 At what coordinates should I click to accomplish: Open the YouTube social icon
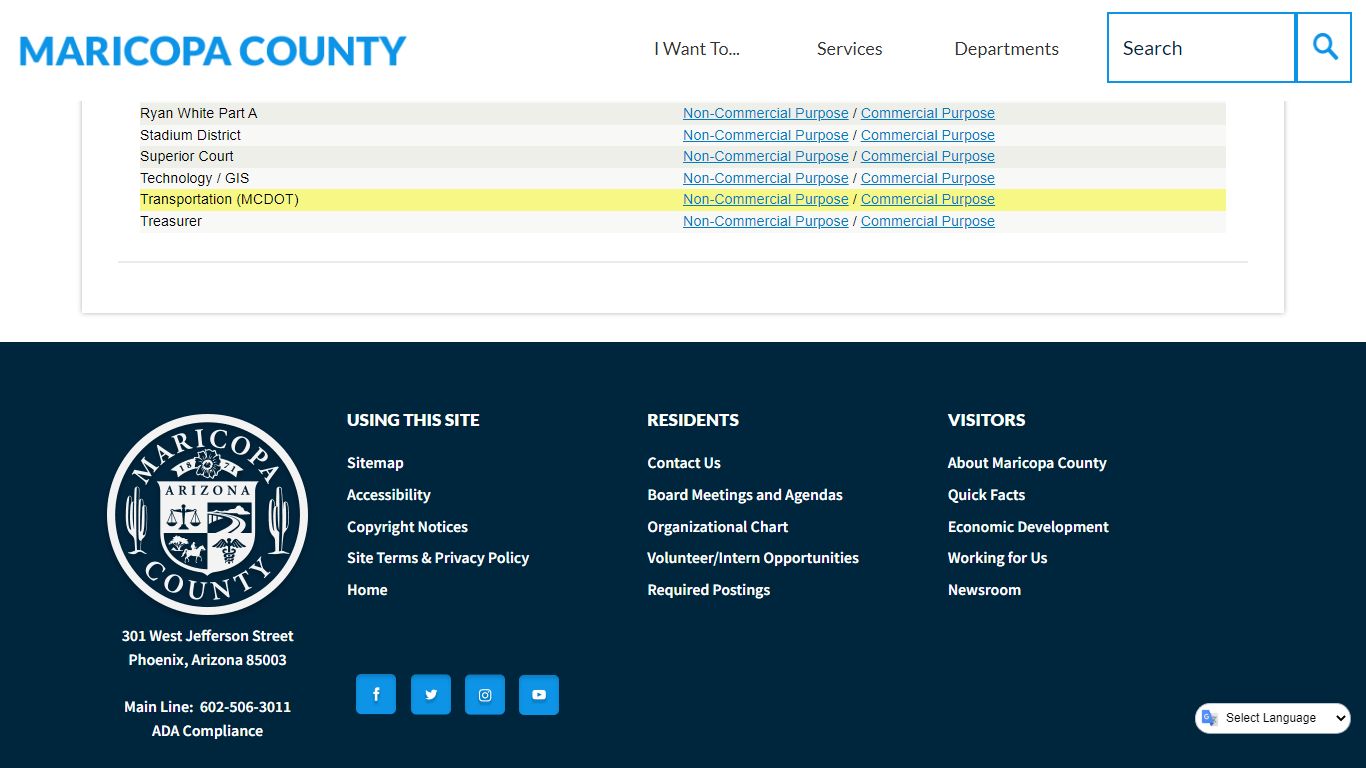coord(539,695)
